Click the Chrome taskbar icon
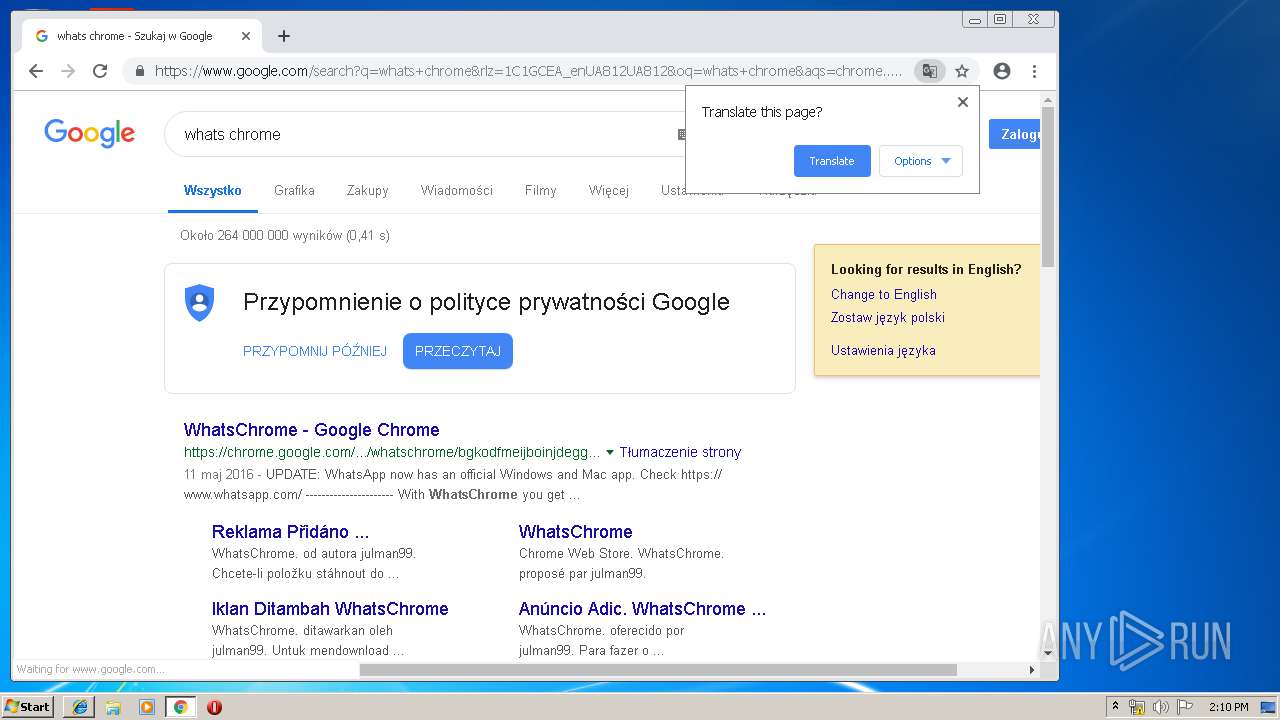 (180, 707)
